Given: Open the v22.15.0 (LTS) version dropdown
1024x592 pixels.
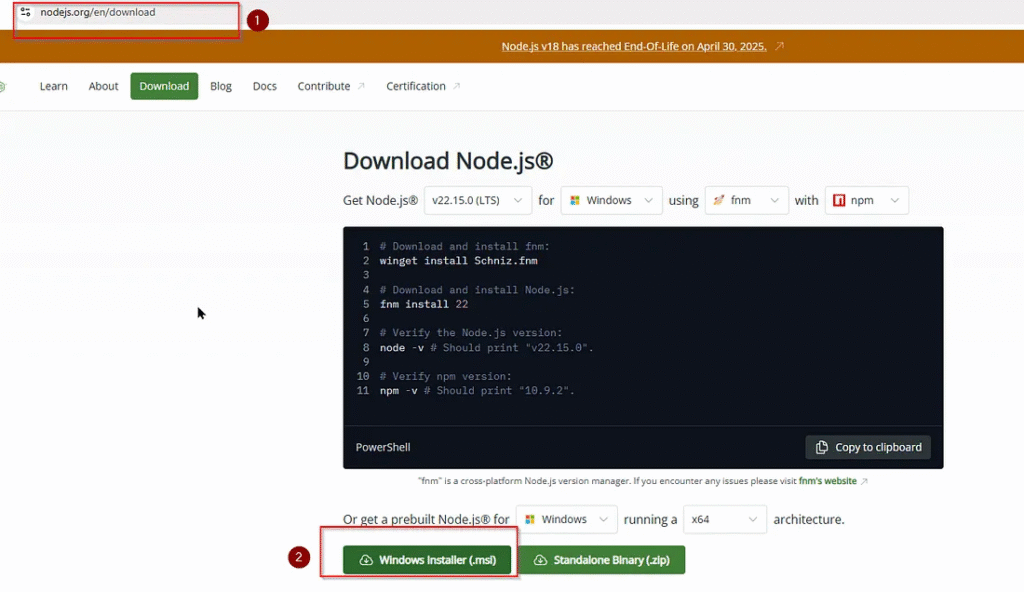Looking at the screenshot, I should pyautogui.click(x=478, y=201).
